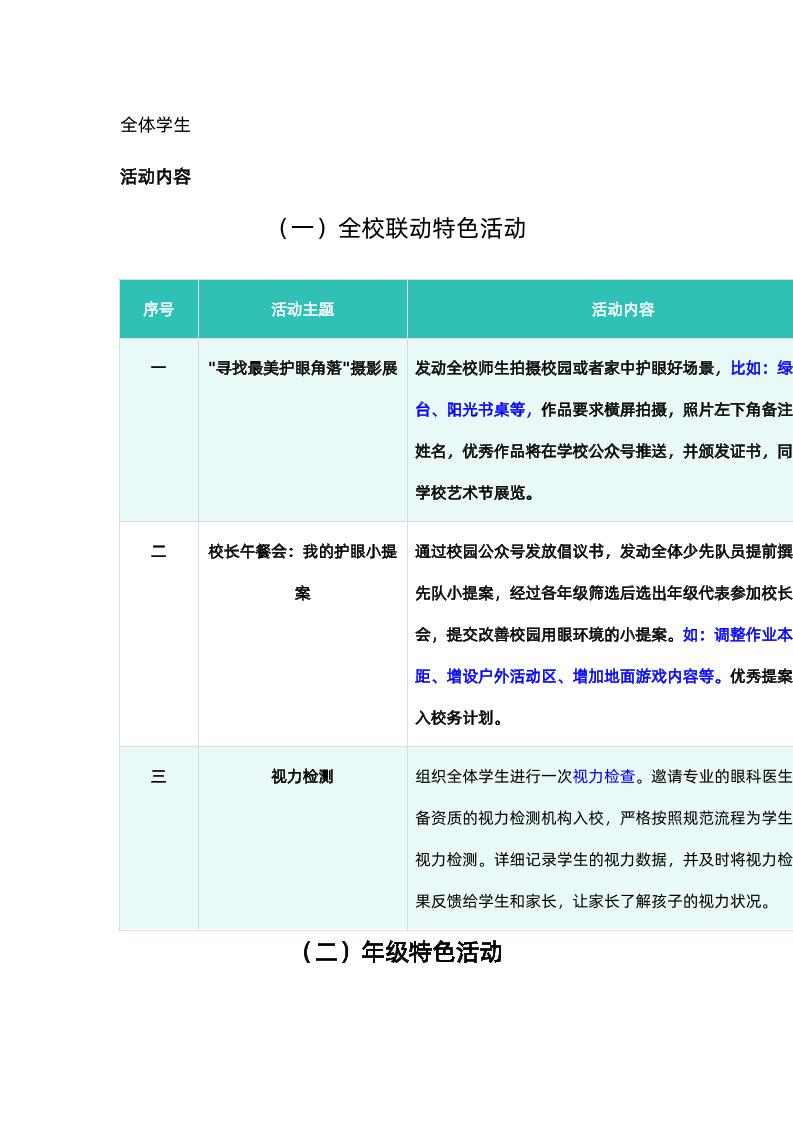Click row number "三" in the table

(158, 776)
